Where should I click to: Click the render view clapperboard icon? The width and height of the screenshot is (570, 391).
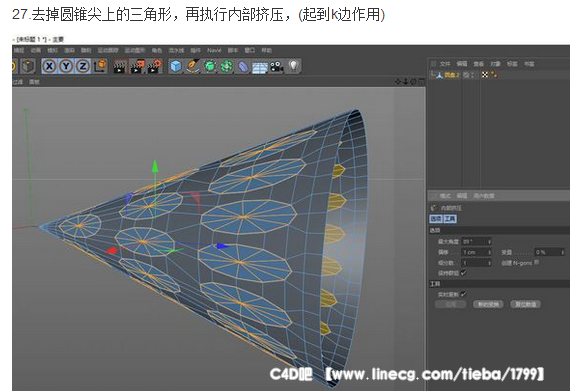tap(119, 66)
